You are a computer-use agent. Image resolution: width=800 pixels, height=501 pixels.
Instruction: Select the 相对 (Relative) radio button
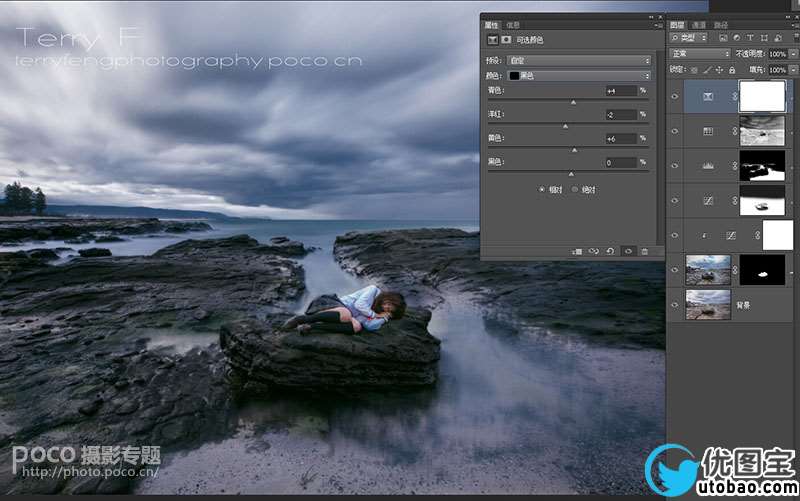[542, 189]
